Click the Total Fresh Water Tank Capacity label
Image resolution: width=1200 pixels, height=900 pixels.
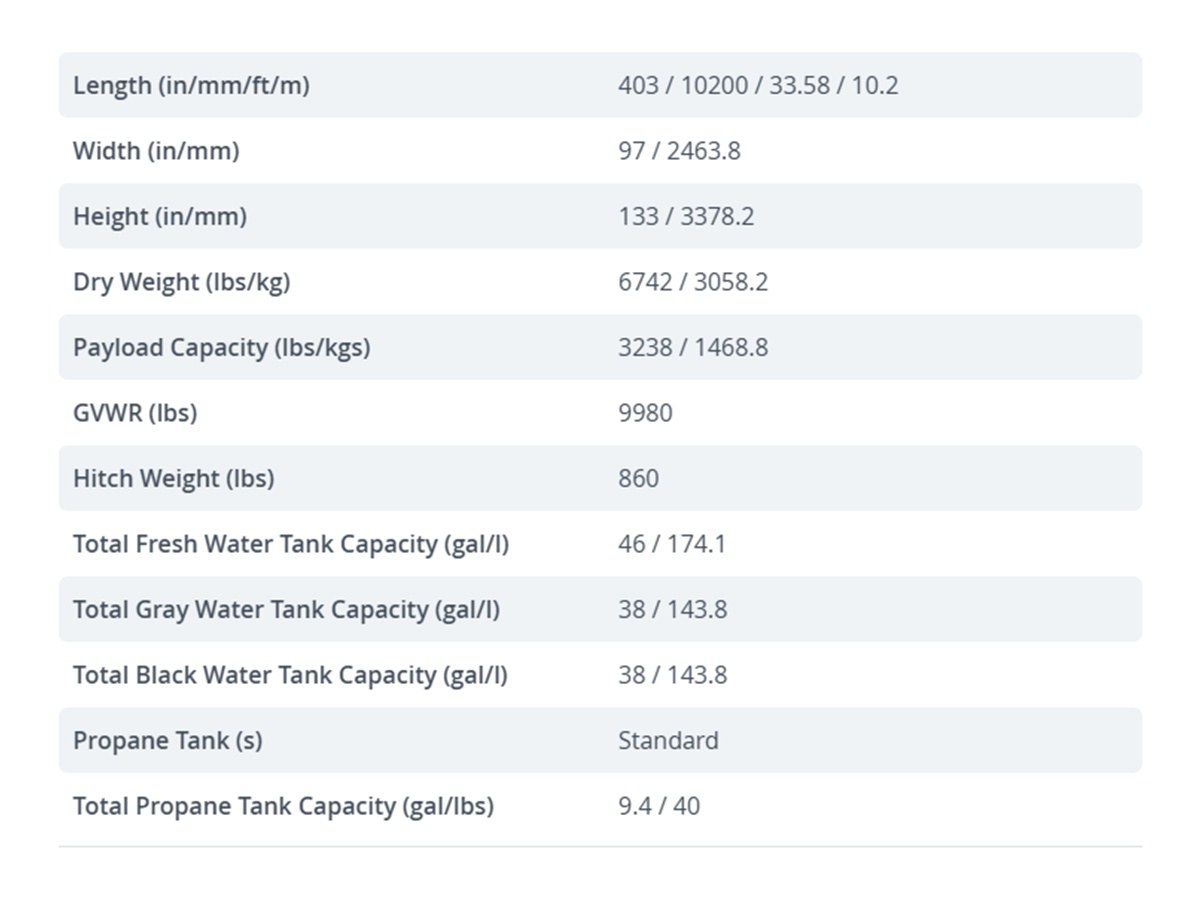point(291,544)
